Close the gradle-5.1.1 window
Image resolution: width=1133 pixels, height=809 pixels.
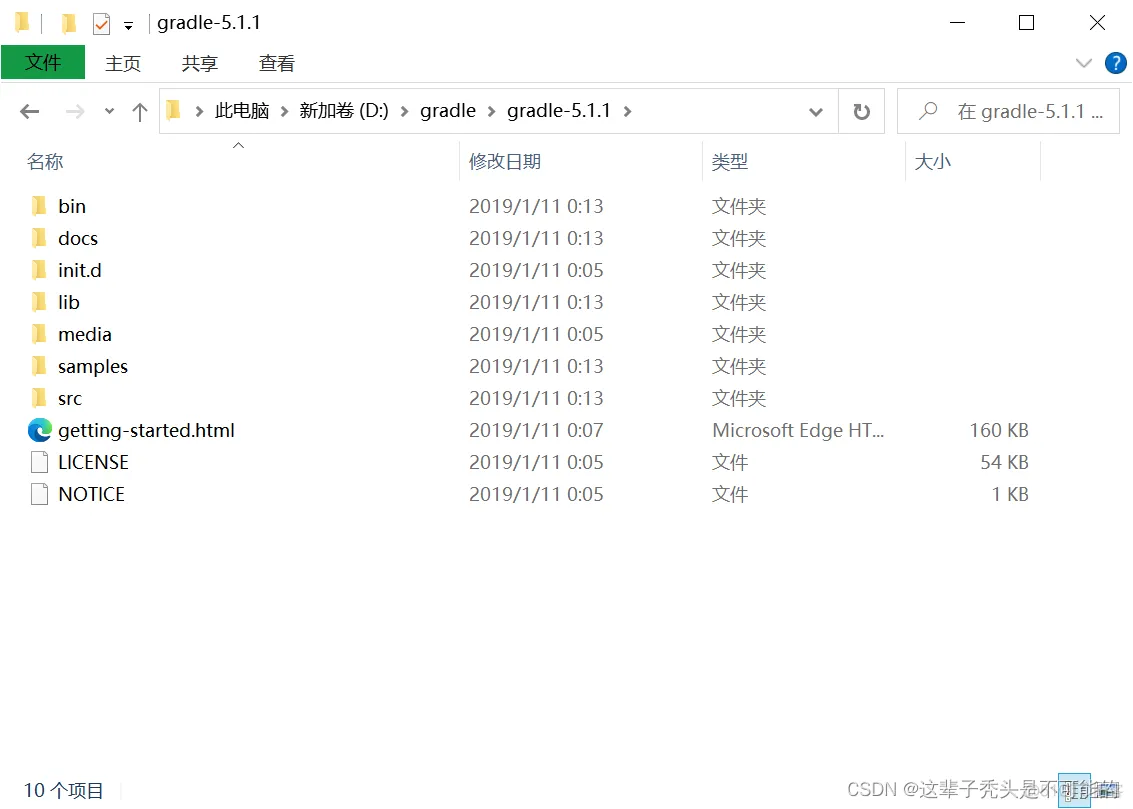pos(1097,23)
